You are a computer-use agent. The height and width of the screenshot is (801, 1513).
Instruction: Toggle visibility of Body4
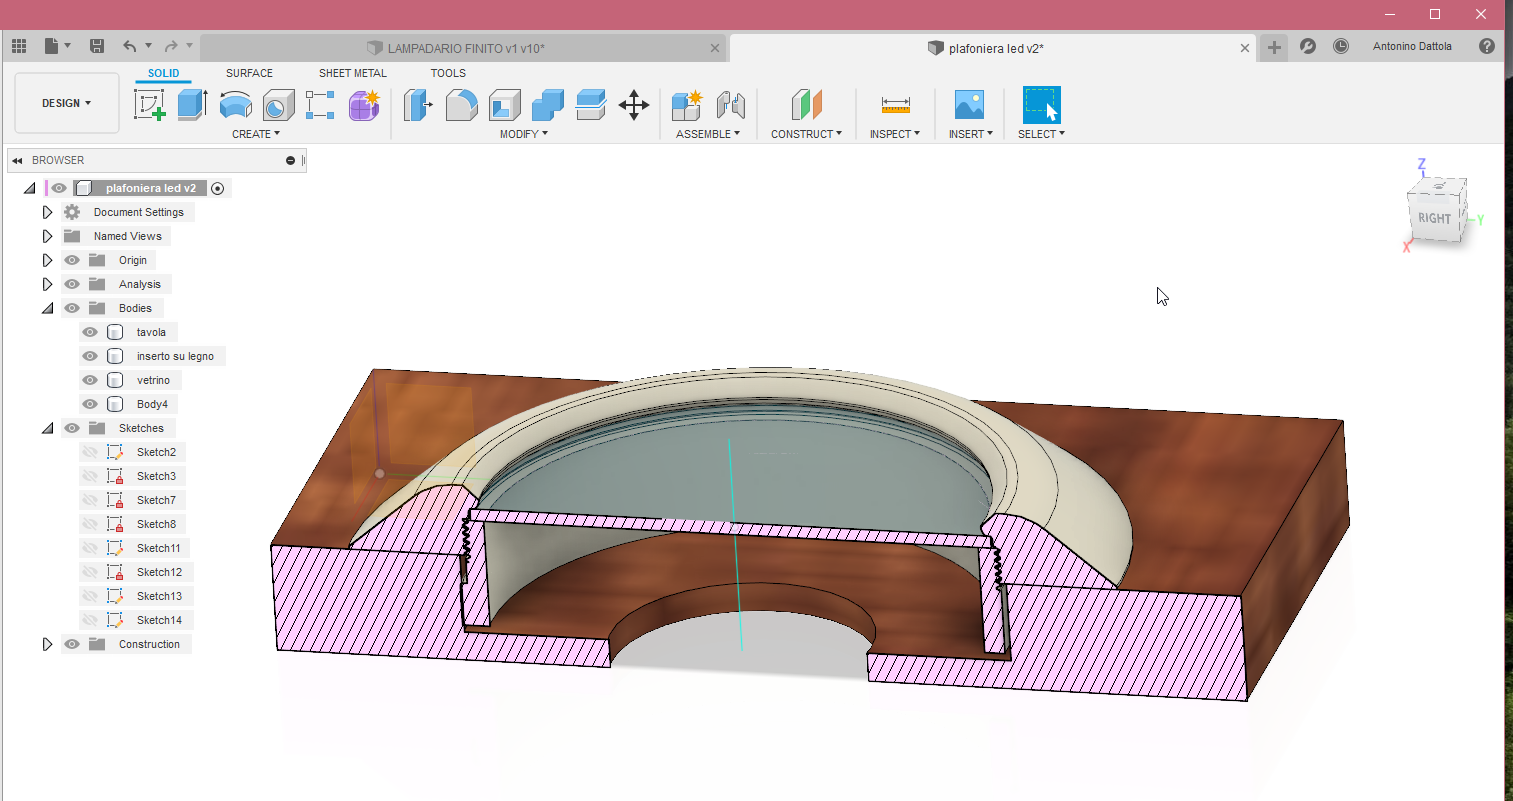(90, 404)
